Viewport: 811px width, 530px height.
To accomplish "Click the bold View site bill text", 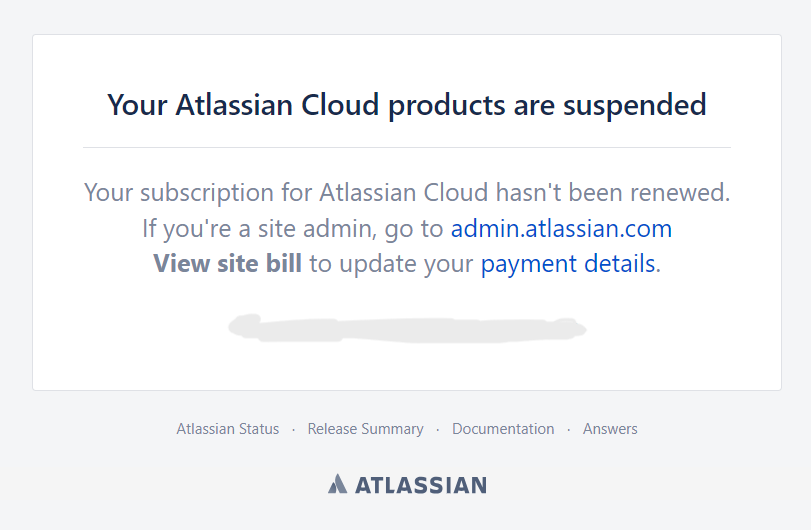I will pyautogui.click(x=228, y=264).
